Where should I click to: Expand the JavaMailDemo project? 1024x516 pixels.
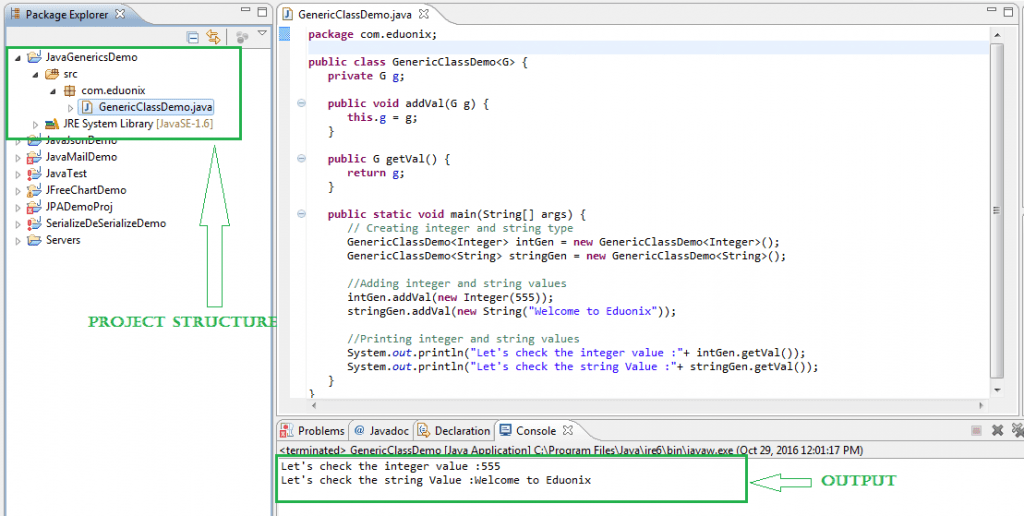[x=18, y=157]
